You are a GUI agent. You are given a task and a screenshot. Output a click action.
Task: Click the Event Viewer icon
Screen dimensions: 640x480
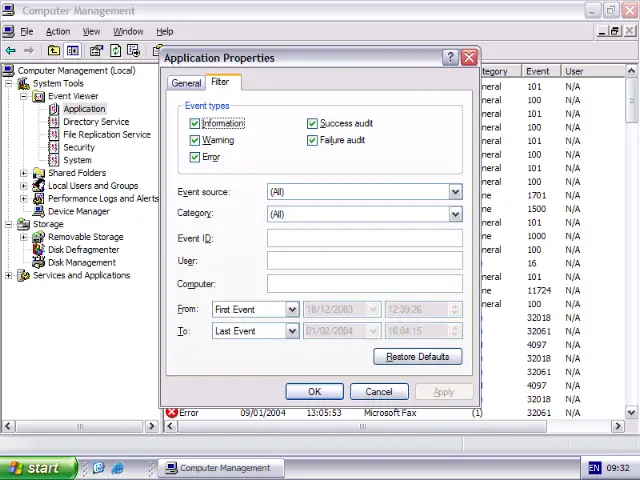click(38, 96)
